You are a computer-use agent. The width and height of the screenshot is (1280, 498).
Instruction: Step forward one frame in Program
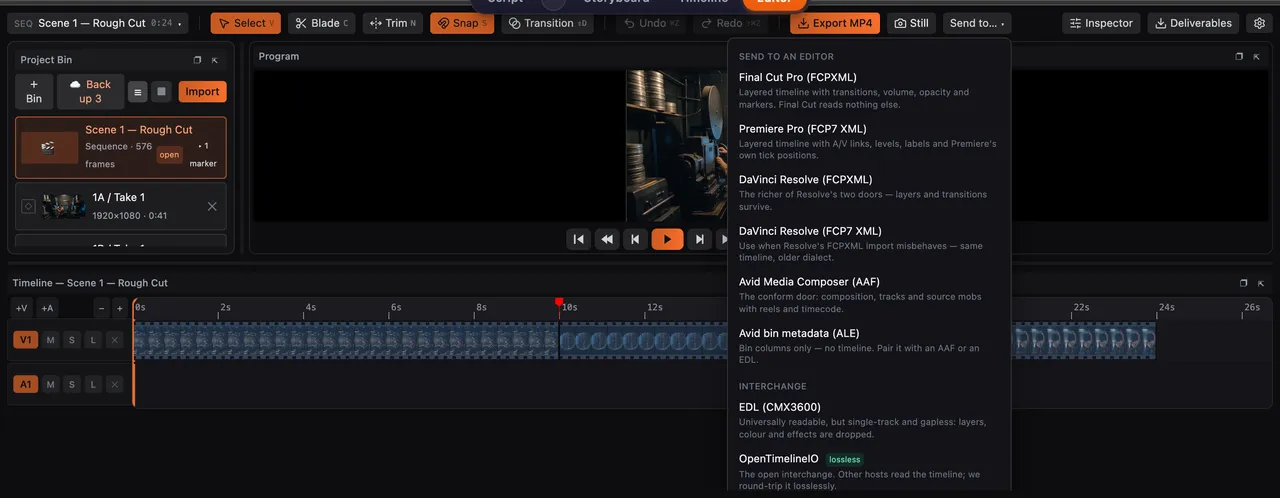coord(700,239)
